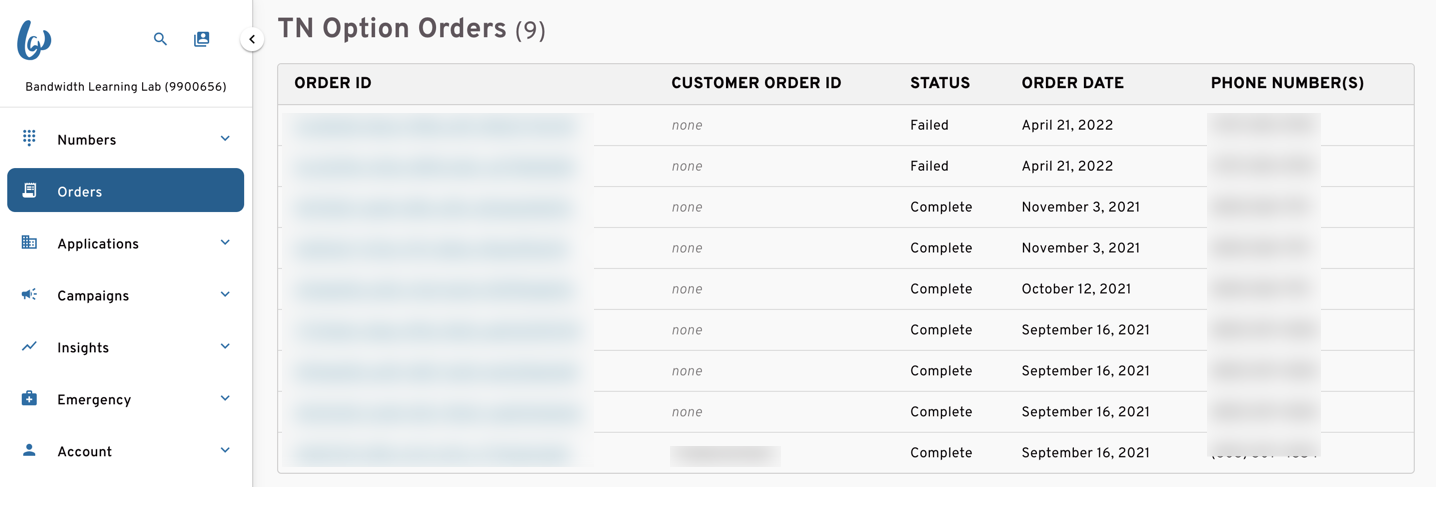Click the Numbers dialpad icon
The width and height of the screenshot is (1436, 521).
[x=29, y=138]
